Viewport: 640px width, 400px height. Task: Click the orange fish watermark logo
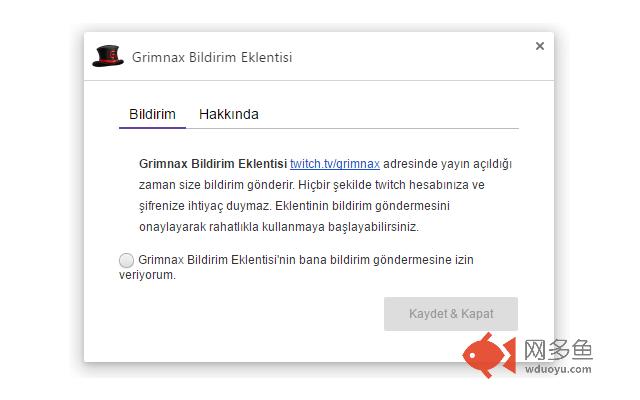point(489,355)
